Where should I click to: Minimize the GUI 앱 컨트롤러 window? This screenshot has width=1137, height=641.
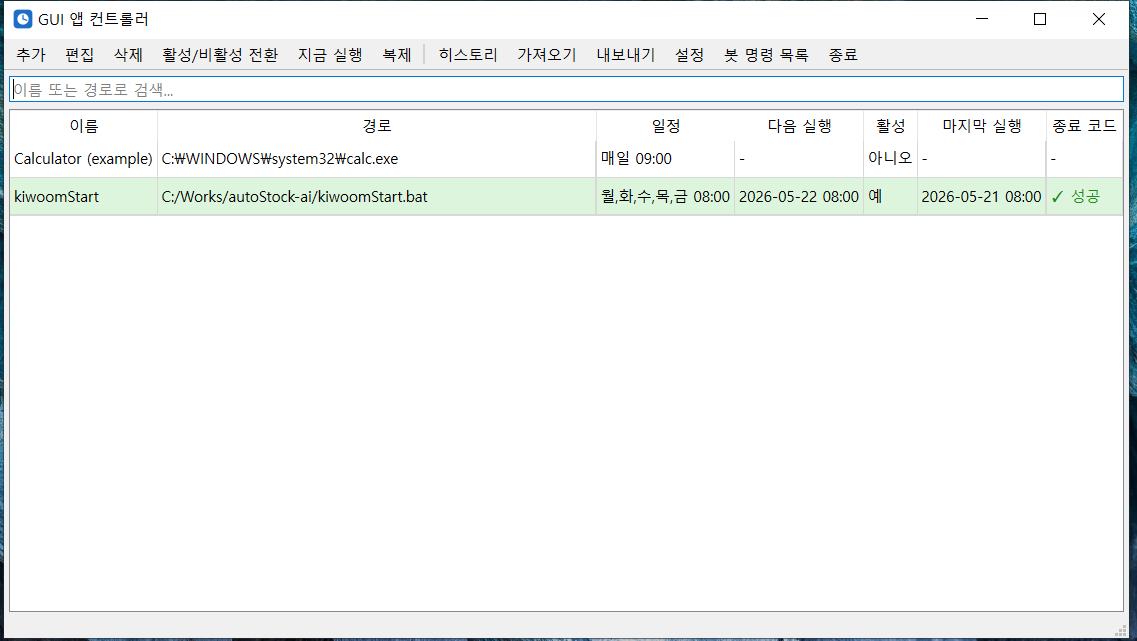(982, 19)
